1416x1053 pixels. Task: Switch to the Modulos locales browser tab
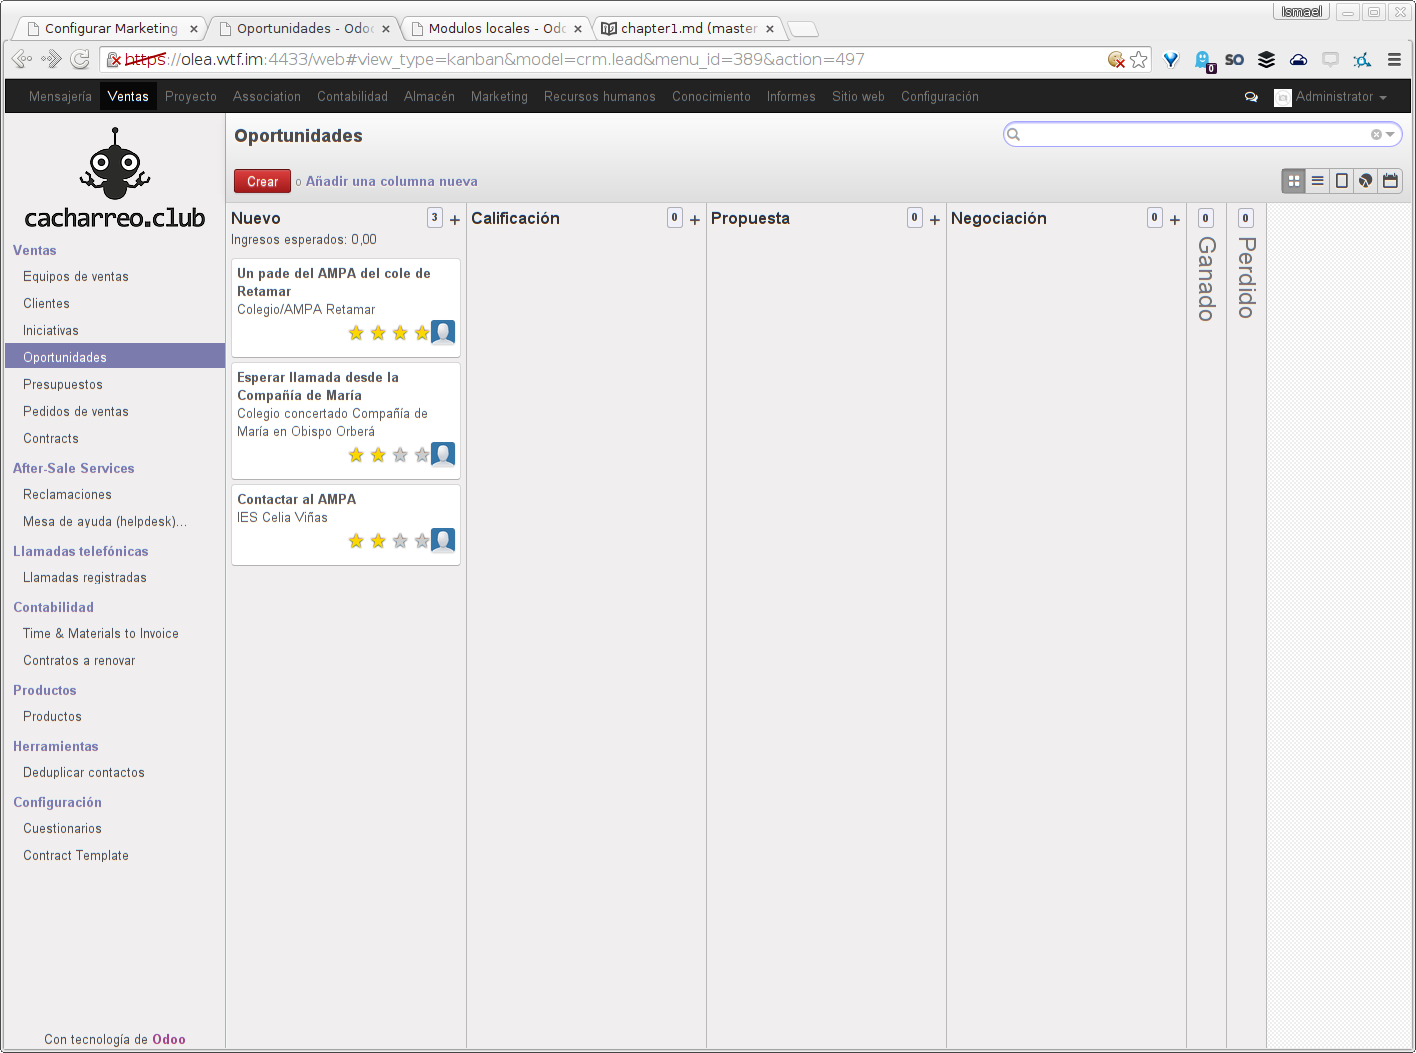click(496, 28)
